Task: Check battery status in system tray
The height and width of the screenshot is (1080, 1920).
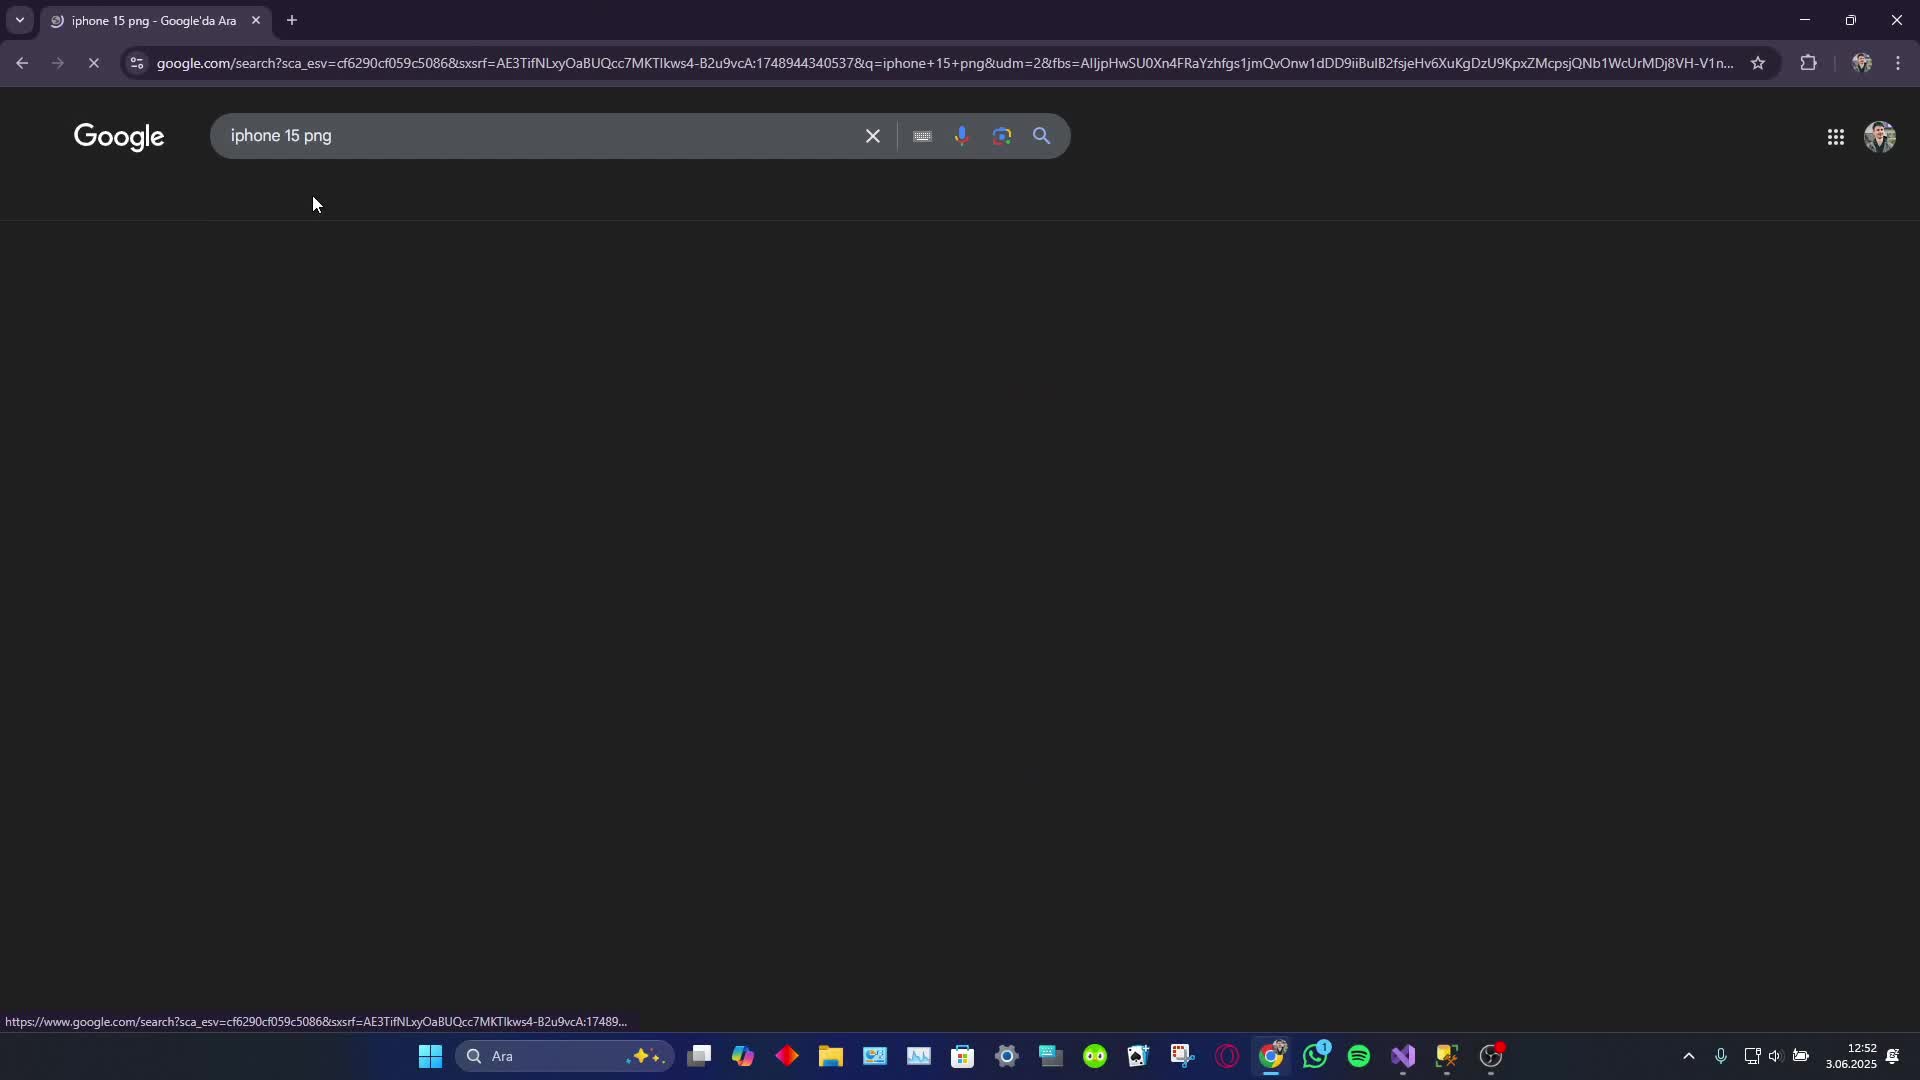Action: click(1801, 1056)
